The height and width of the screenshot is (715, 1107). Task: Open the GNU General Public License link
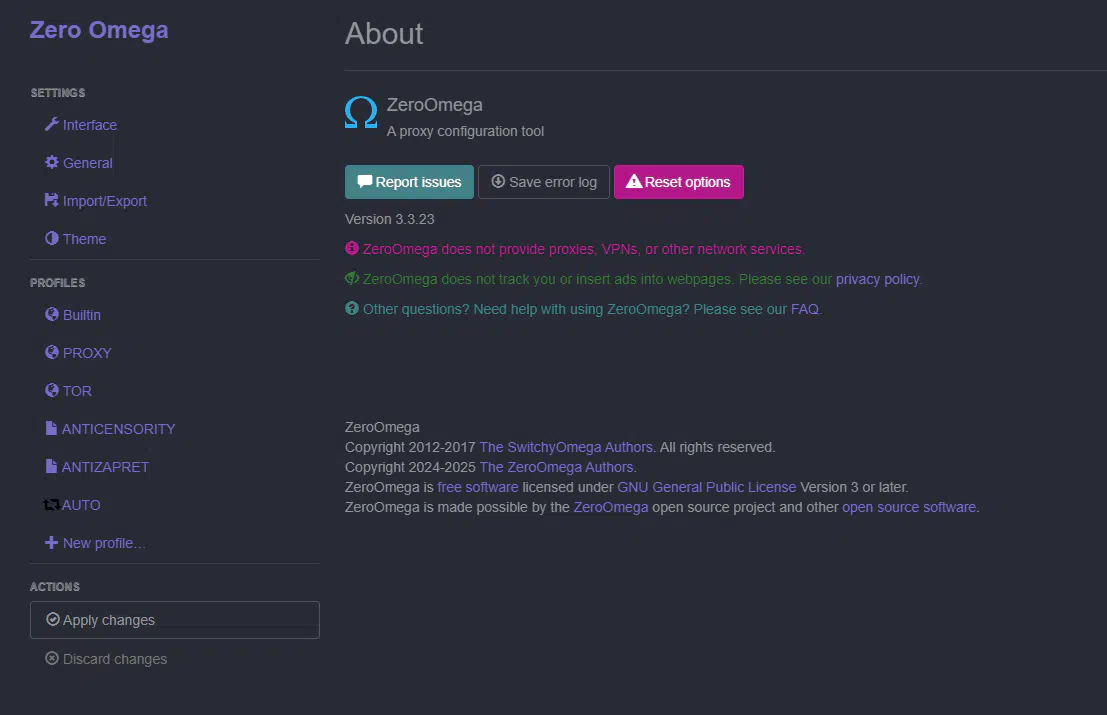click(707, 487)
